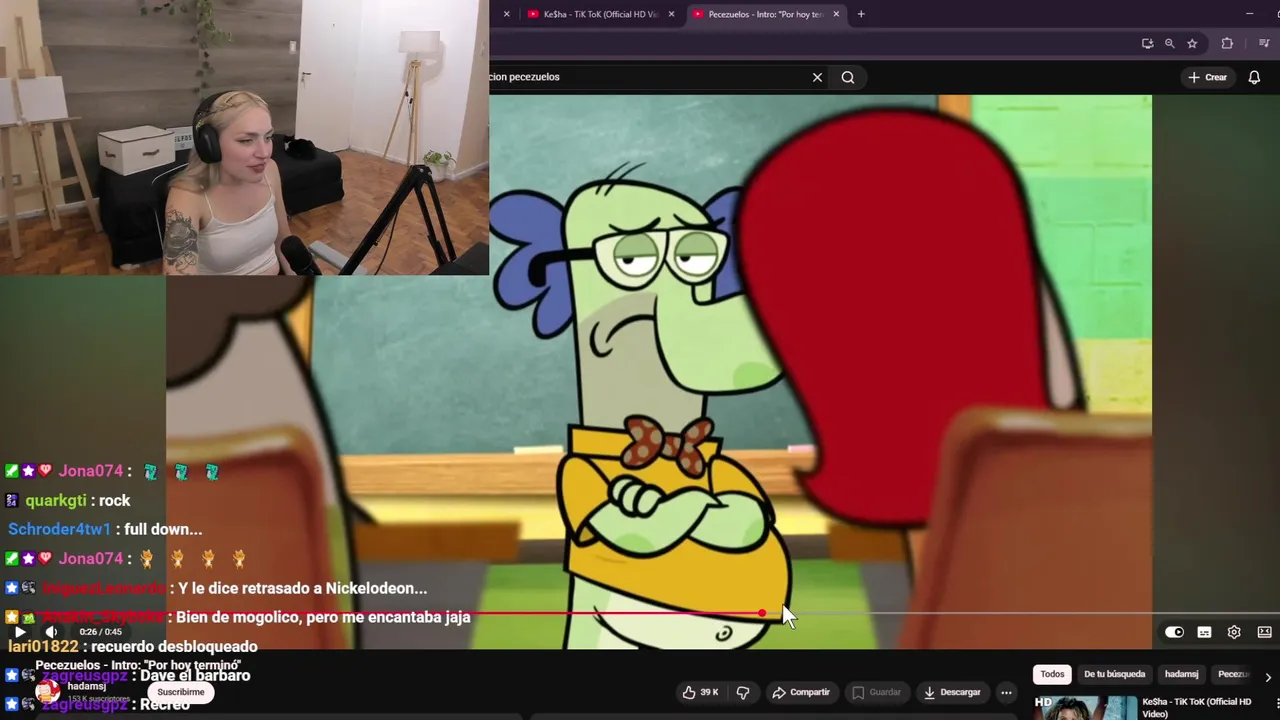Screen dimensions: 1280x720
Task: Save the video with Guardar
Action: coord(876,692)
